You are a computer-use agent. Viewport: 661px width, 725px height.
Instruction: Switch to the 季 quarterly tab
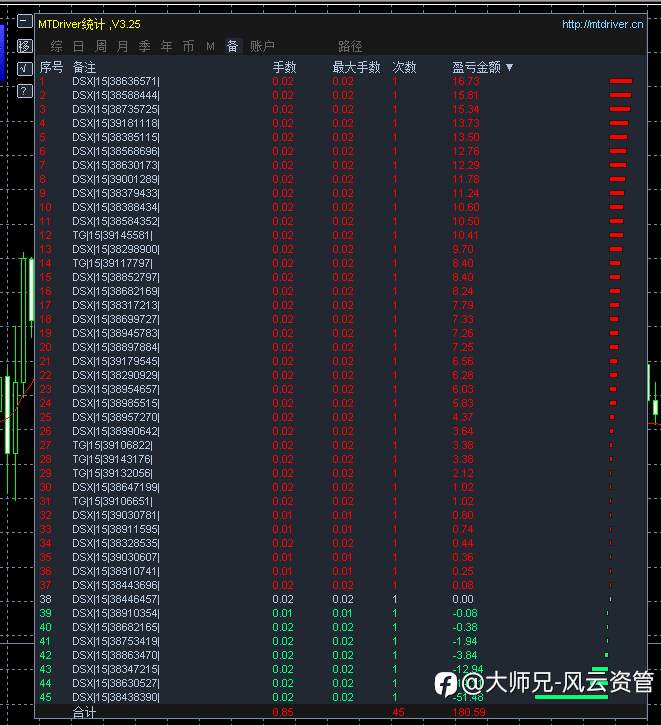point(145,46)
